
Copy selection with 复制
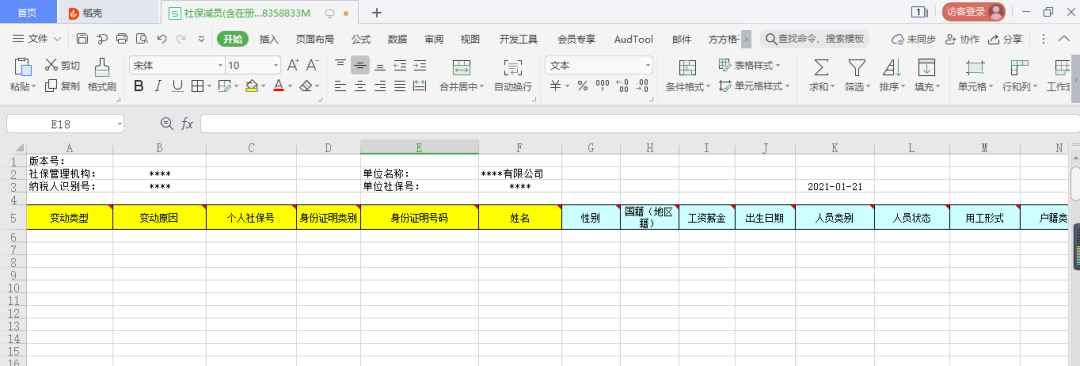pos(62,86)
